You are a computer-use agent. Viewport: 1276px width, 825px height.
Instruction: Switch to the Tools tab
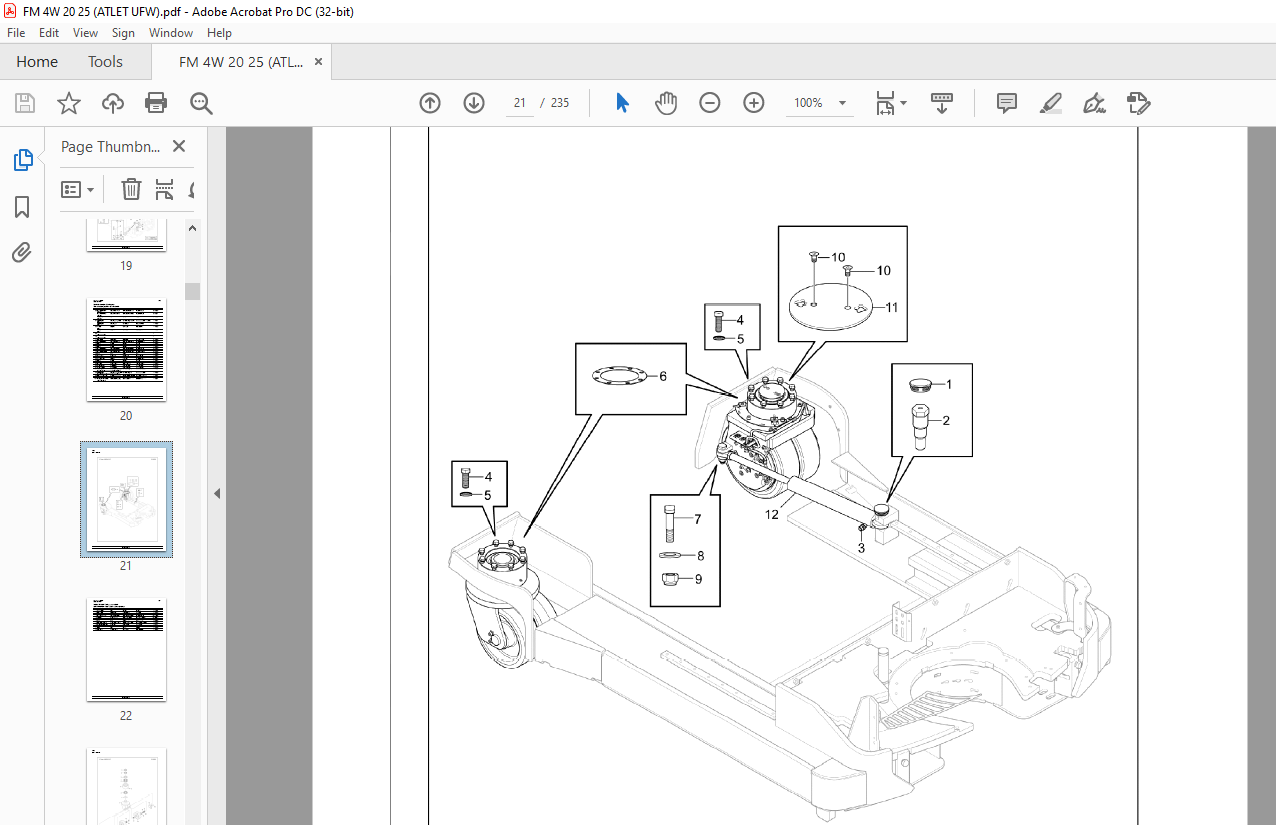click(x=105, y=62)
